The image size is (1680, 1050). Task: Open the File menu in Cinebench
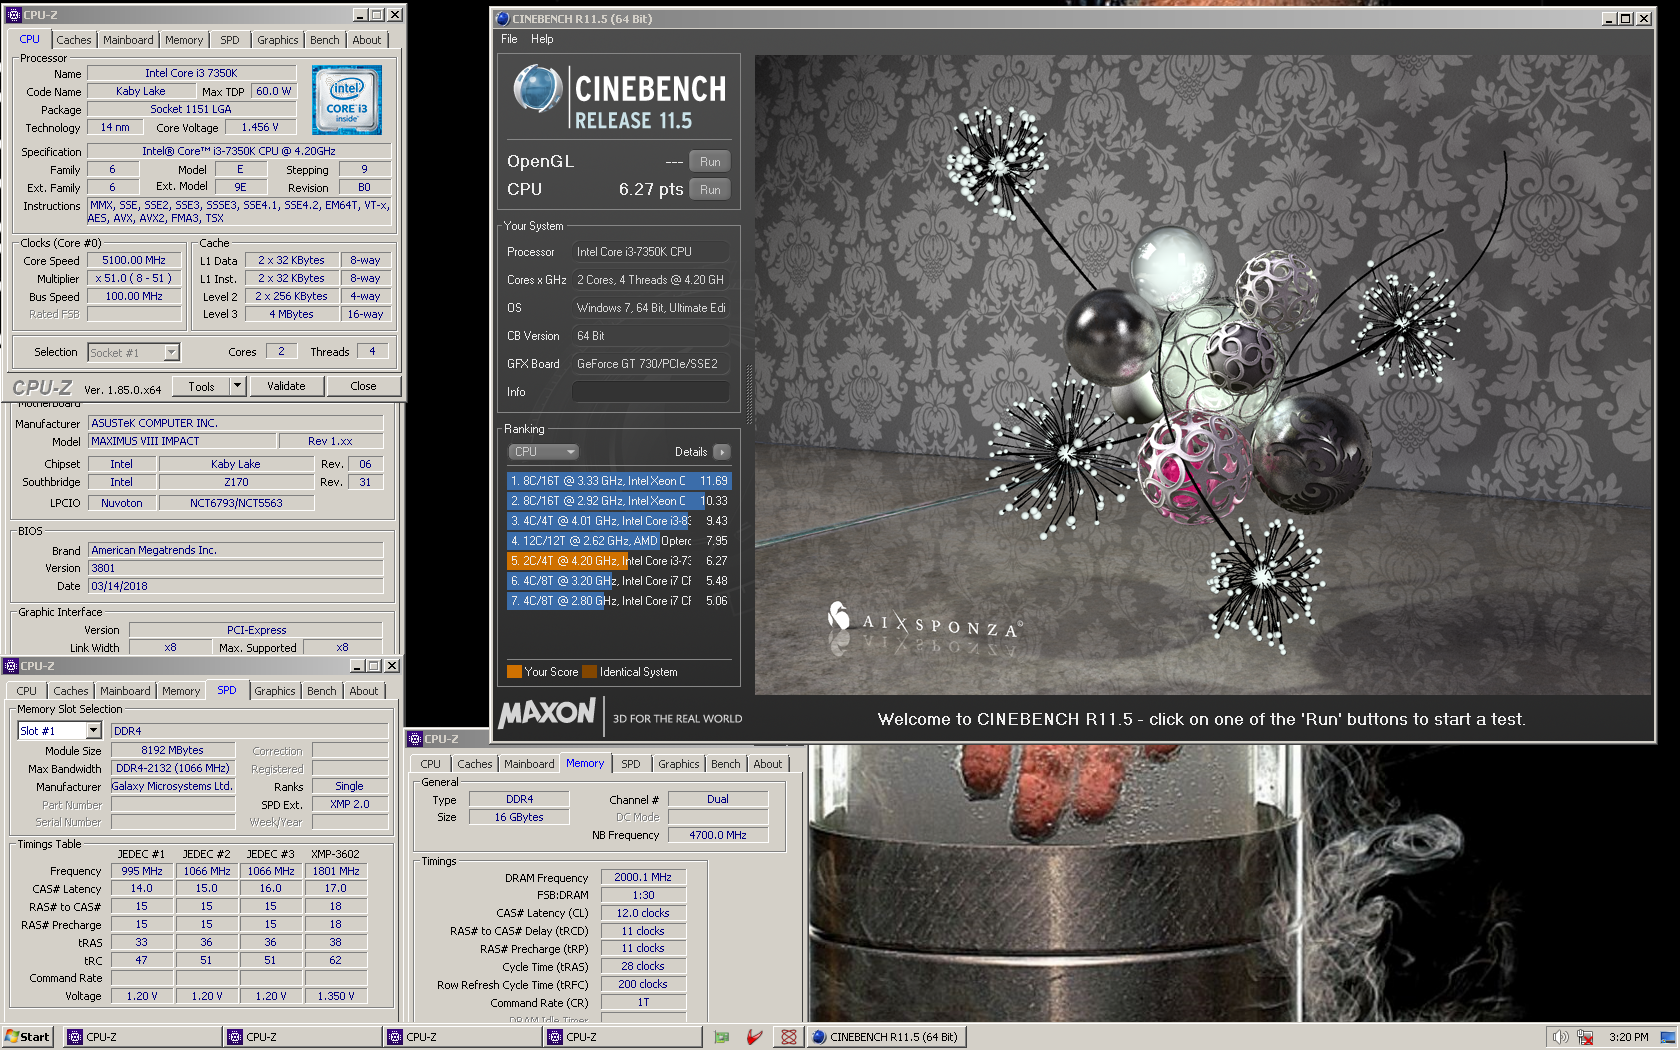509,39
